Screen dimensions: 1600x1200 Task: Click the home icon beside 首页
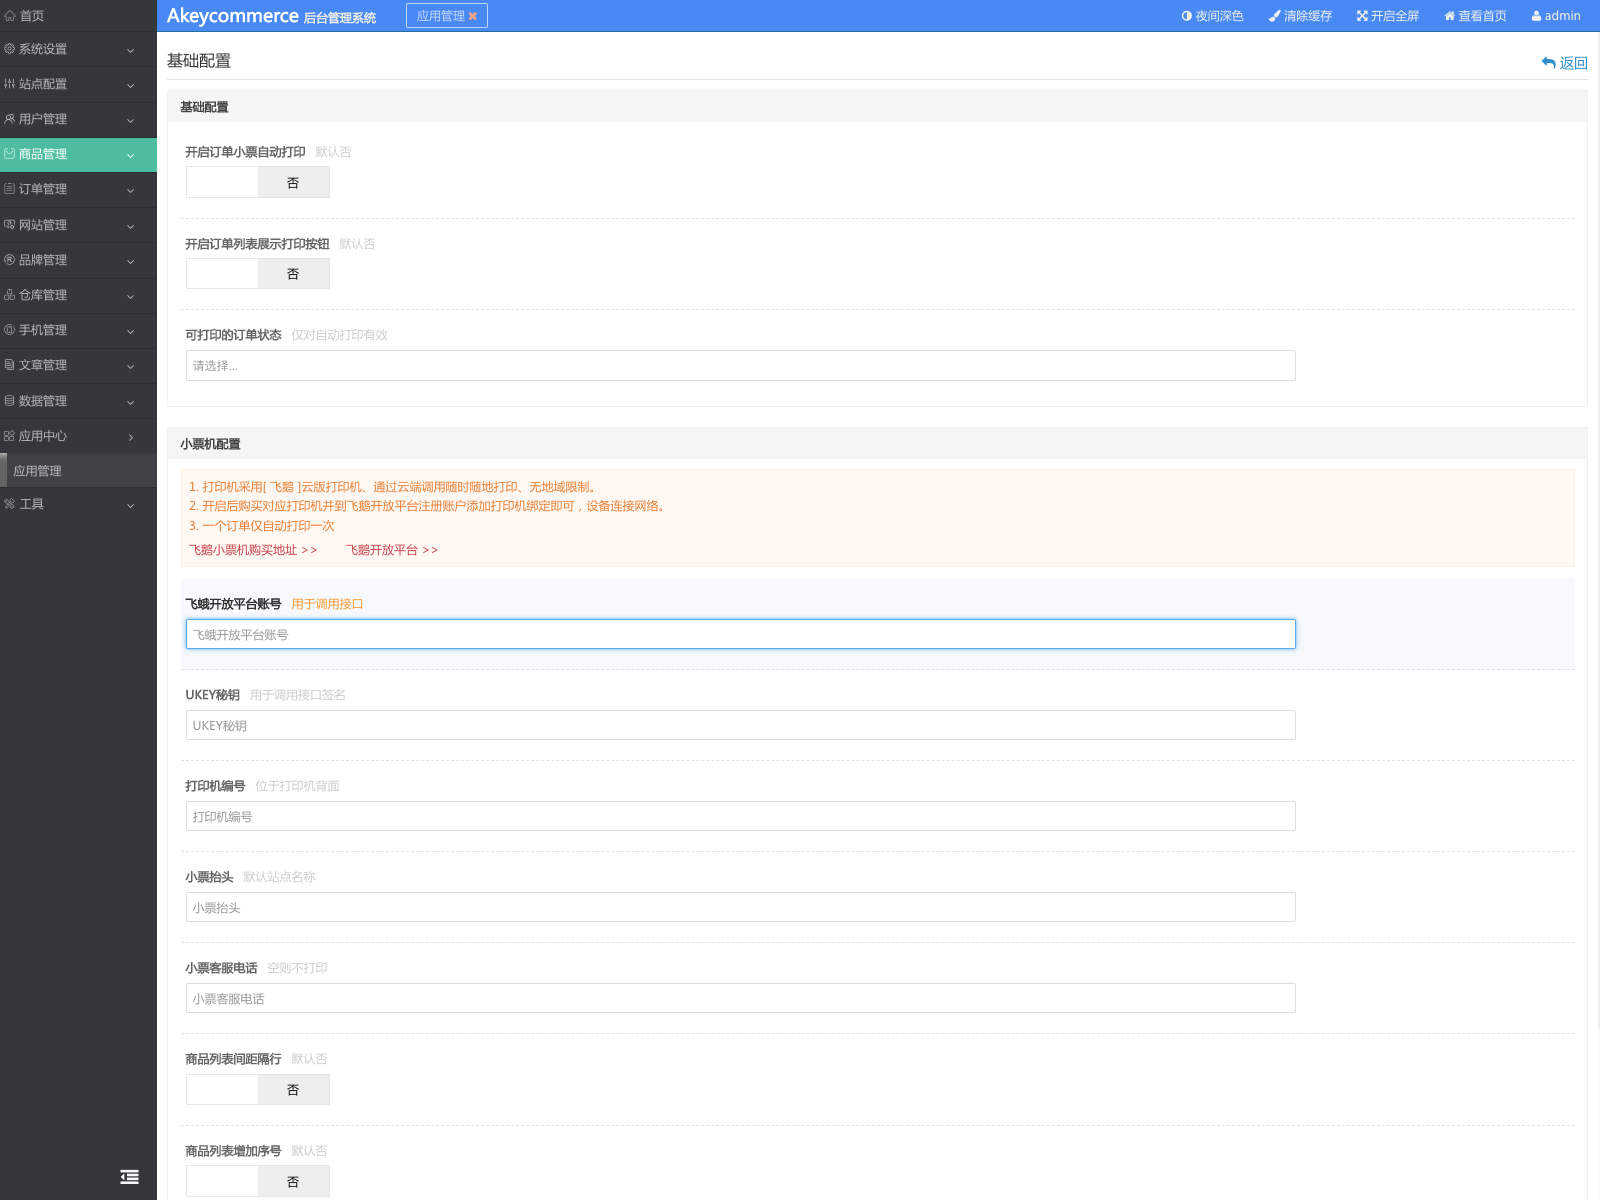click(10, 16)
